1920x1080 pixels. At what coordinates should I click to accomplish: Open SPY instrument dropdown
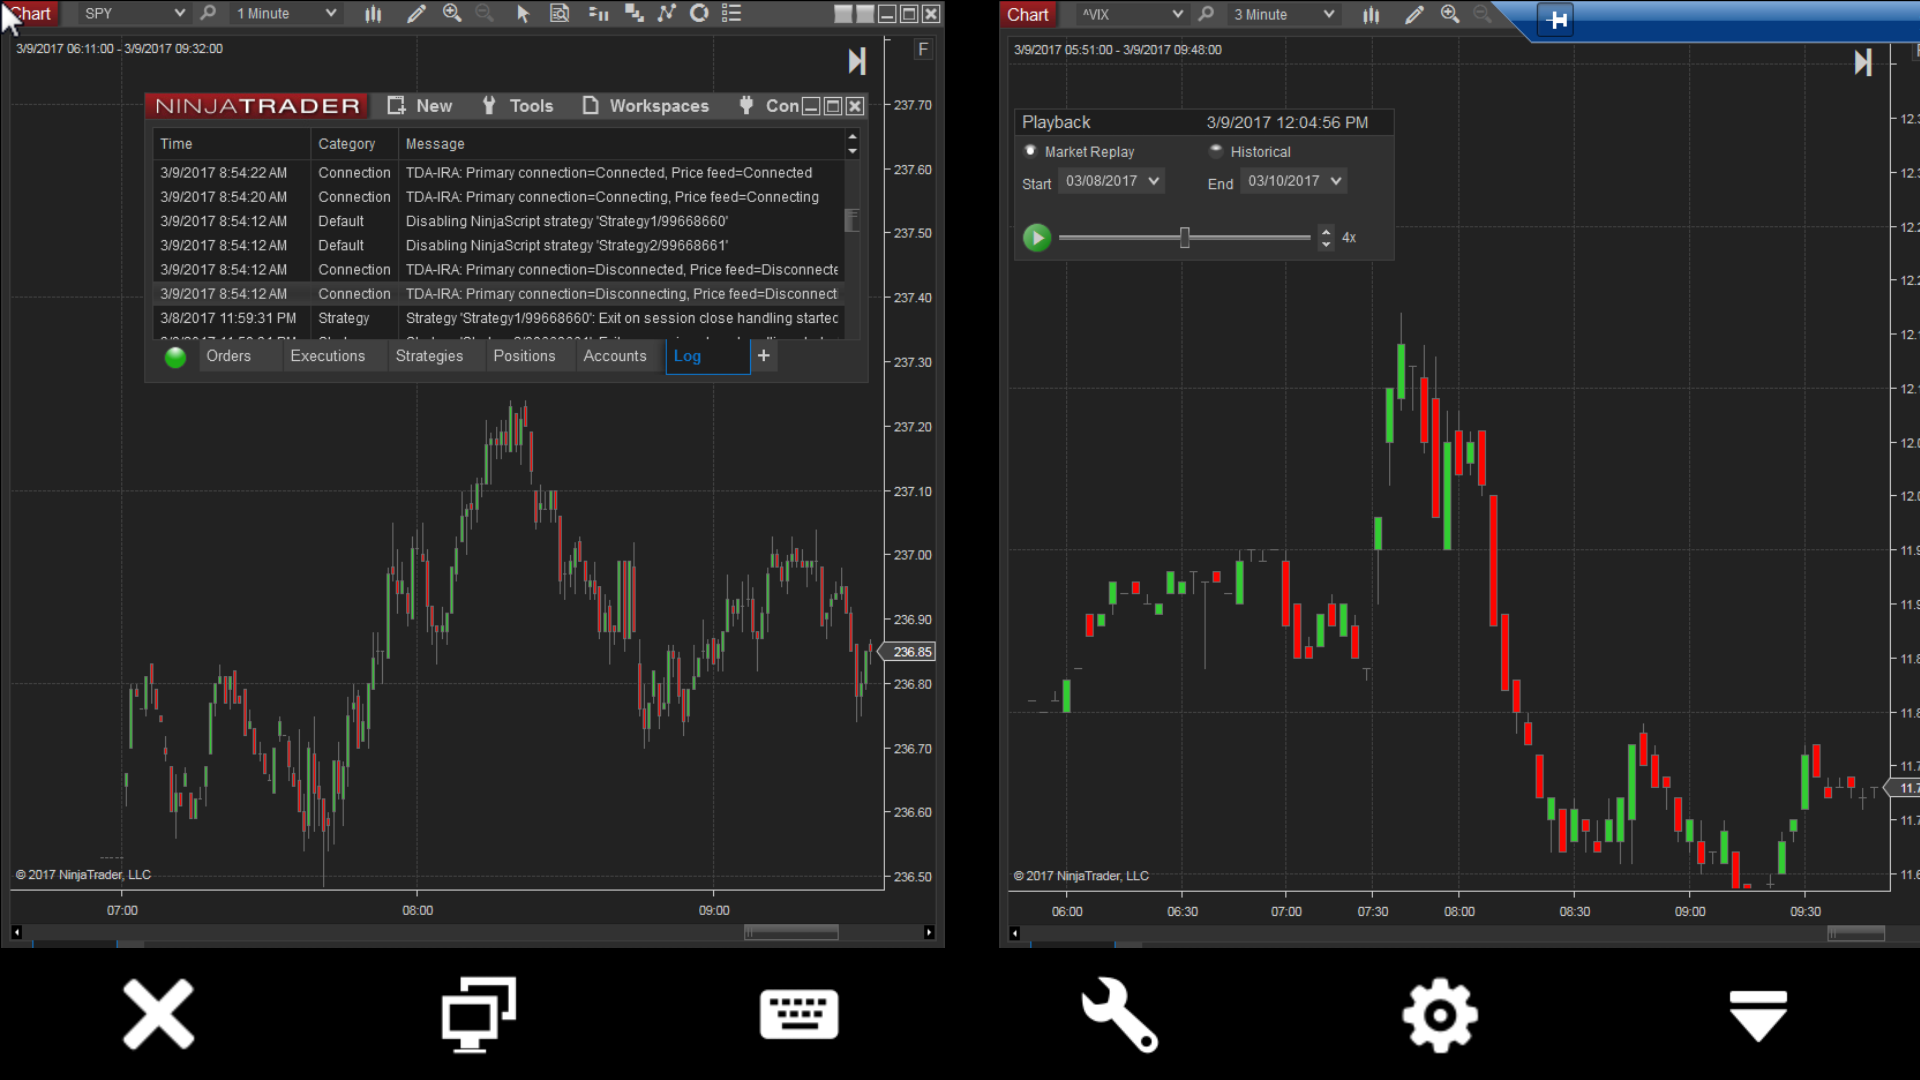pyautogui.click(x=135, y=14)
